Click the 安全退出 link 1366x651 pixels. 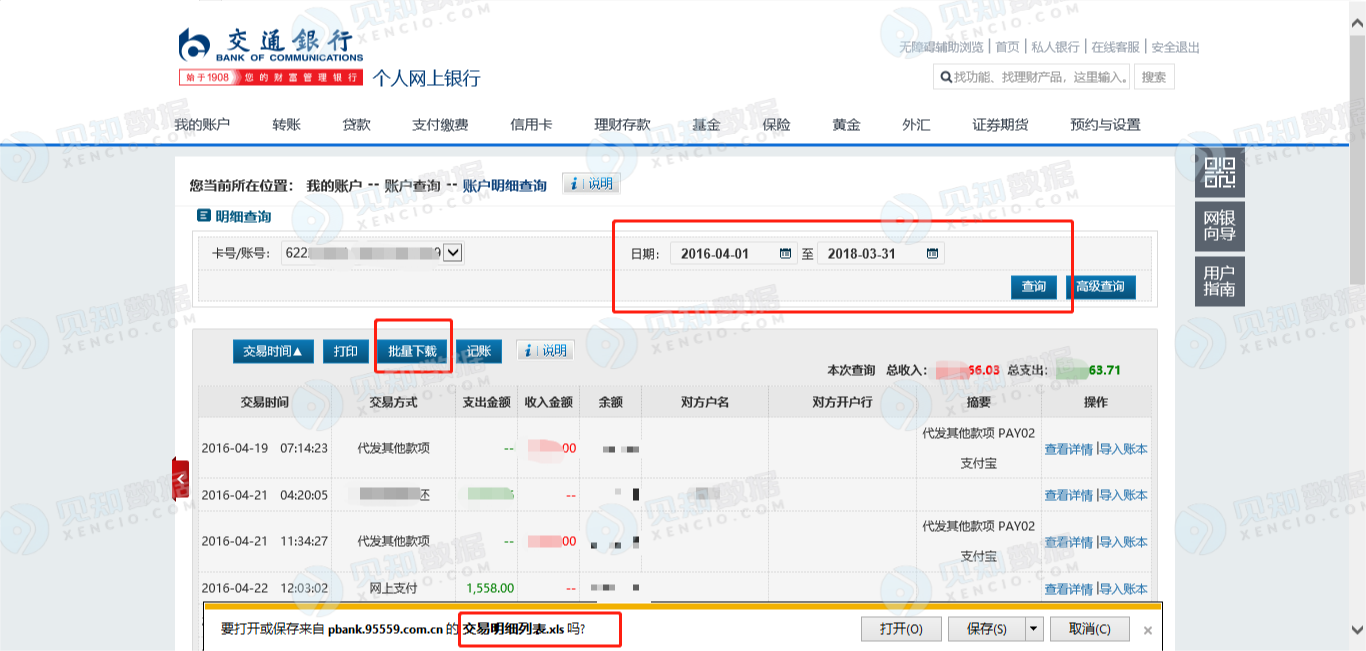pyautogui.click(x=1175, y=47)
